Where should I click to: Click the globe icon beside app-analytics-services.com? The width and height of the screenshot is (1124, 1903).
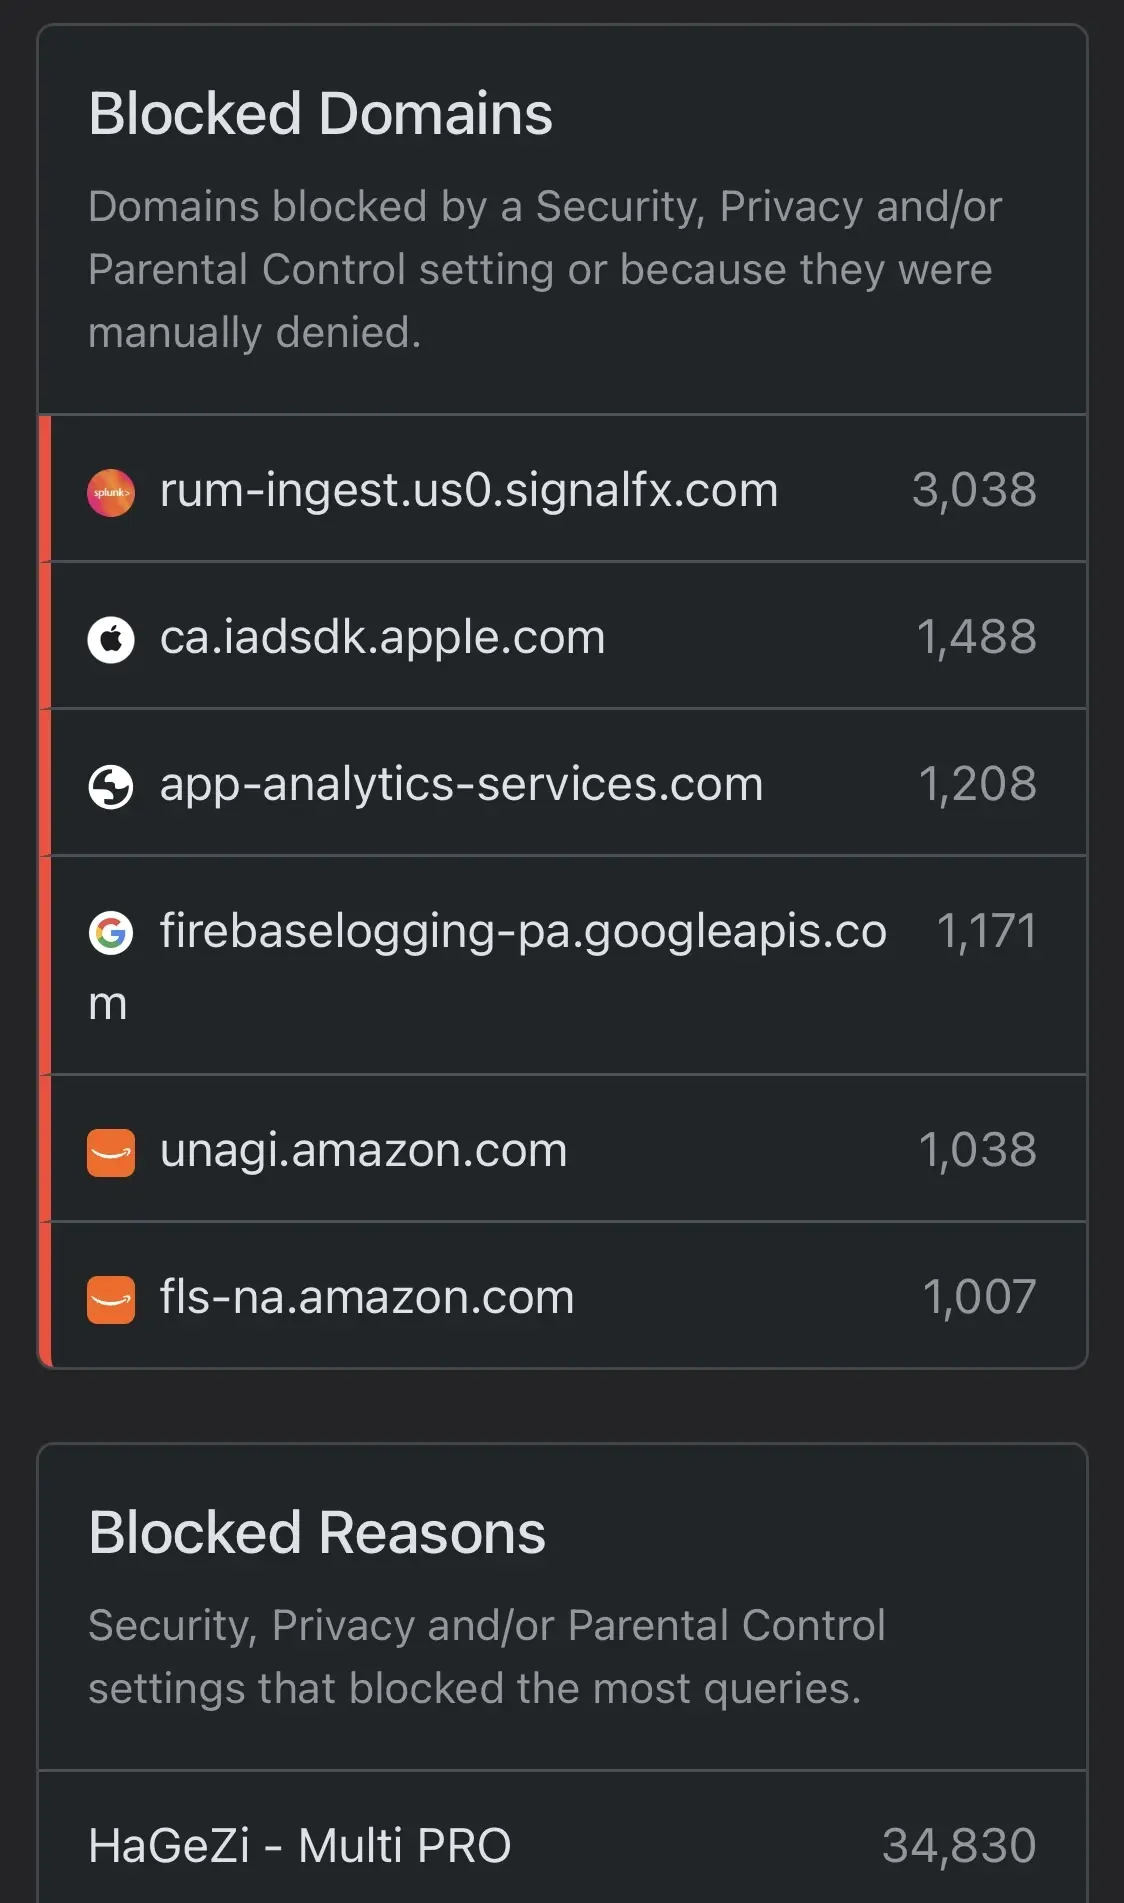111,787
